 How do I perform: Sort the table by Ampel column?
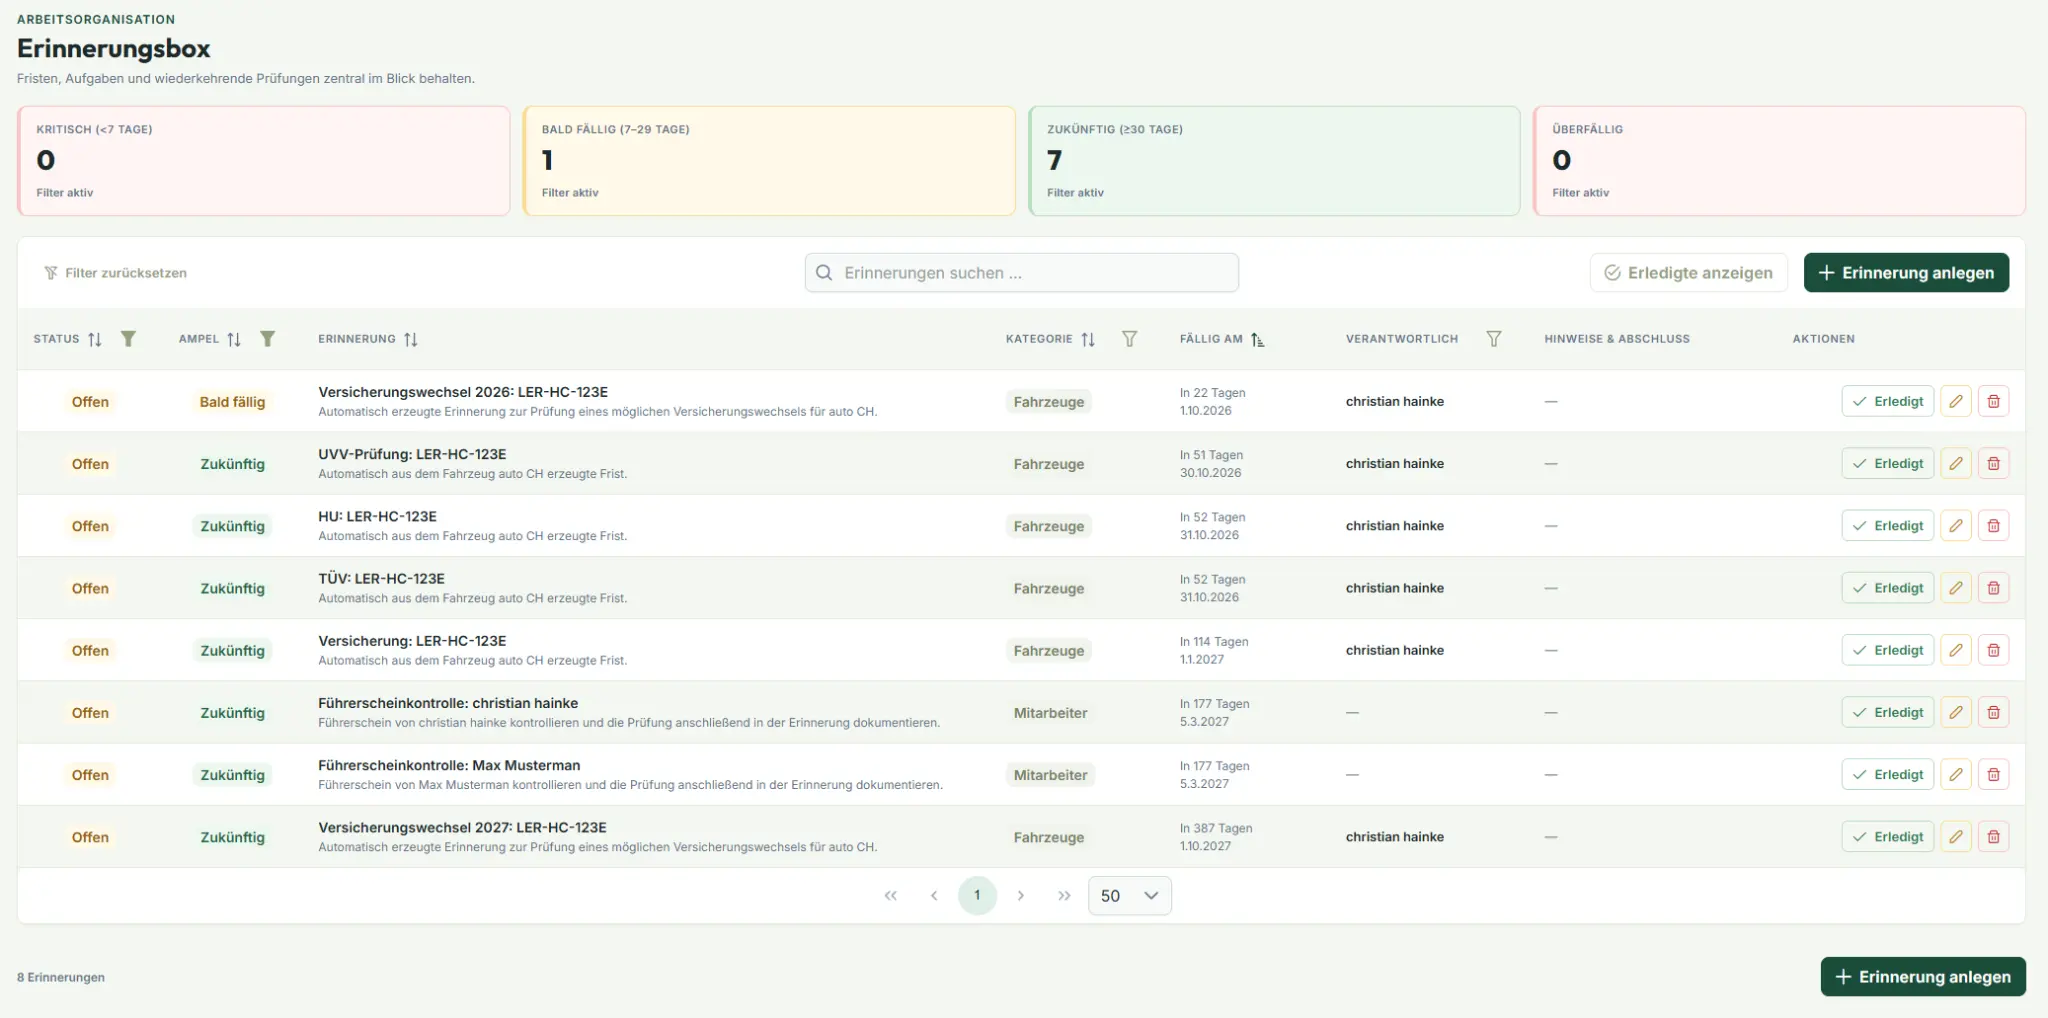(x=234, y=339)
